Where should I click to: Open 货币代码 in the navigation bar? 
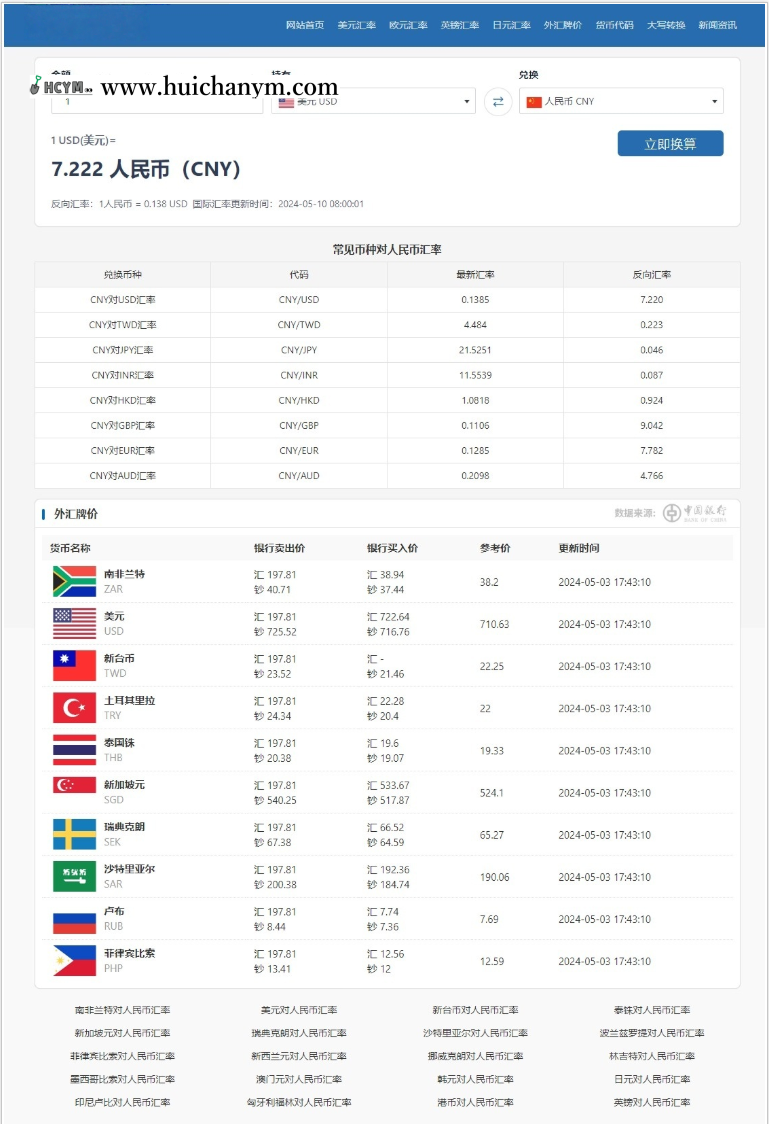[x=615, y=25]
